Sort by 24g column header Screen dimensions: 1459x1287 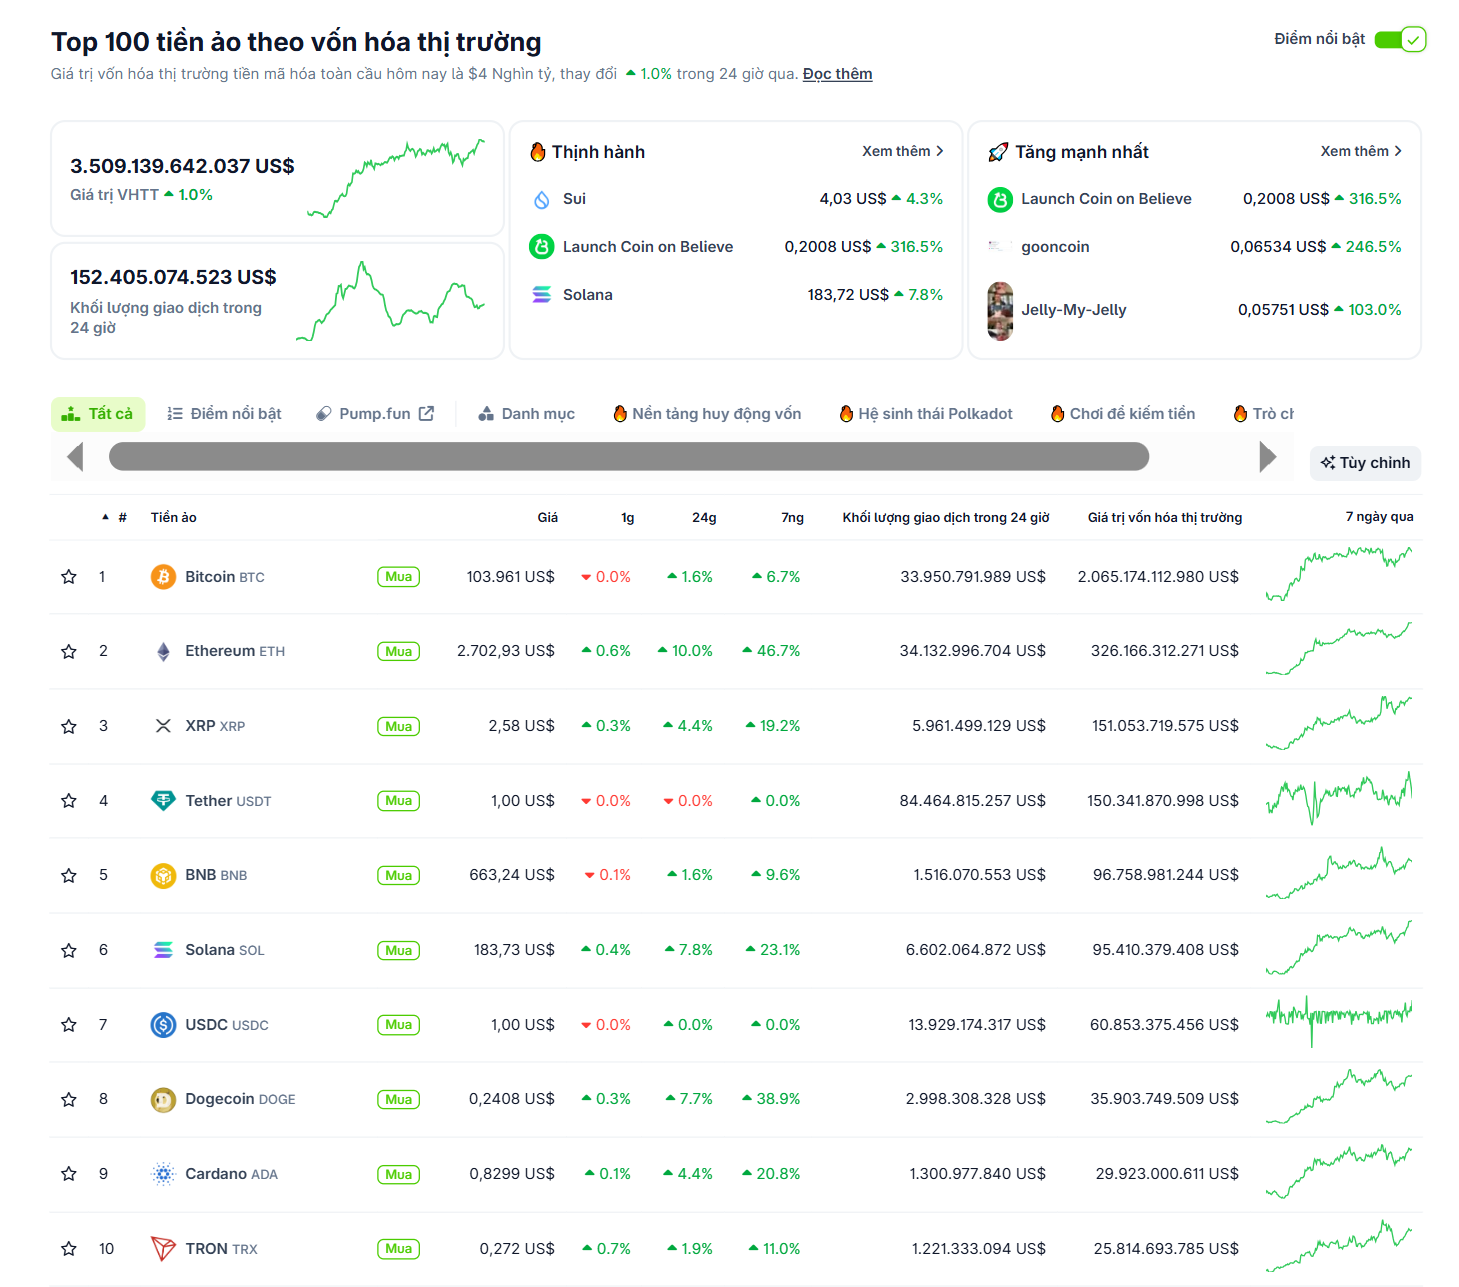pyautogui.click(x=704, y=517)
